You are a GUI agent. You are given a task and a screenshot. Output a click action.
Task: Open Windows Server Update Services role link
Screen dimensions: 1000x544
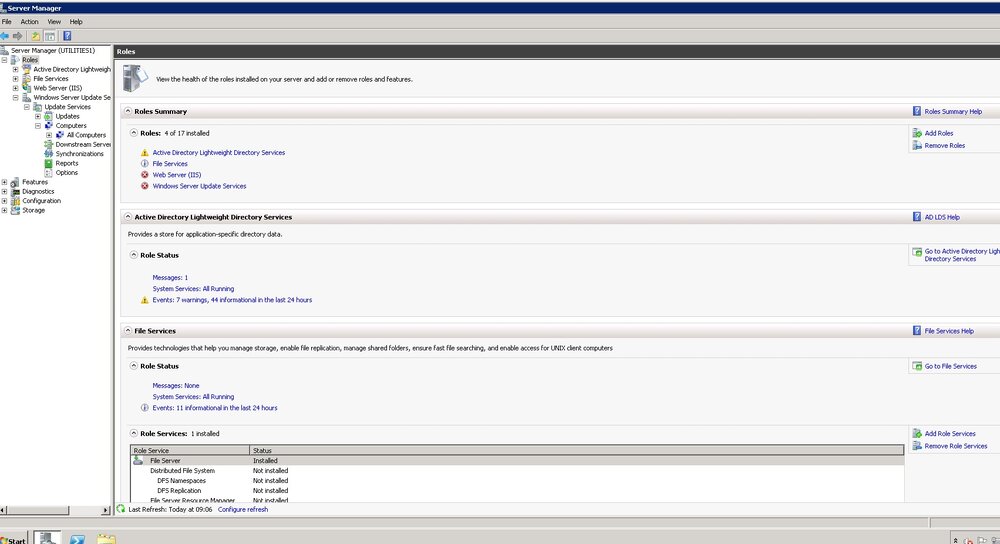point(199,186)
